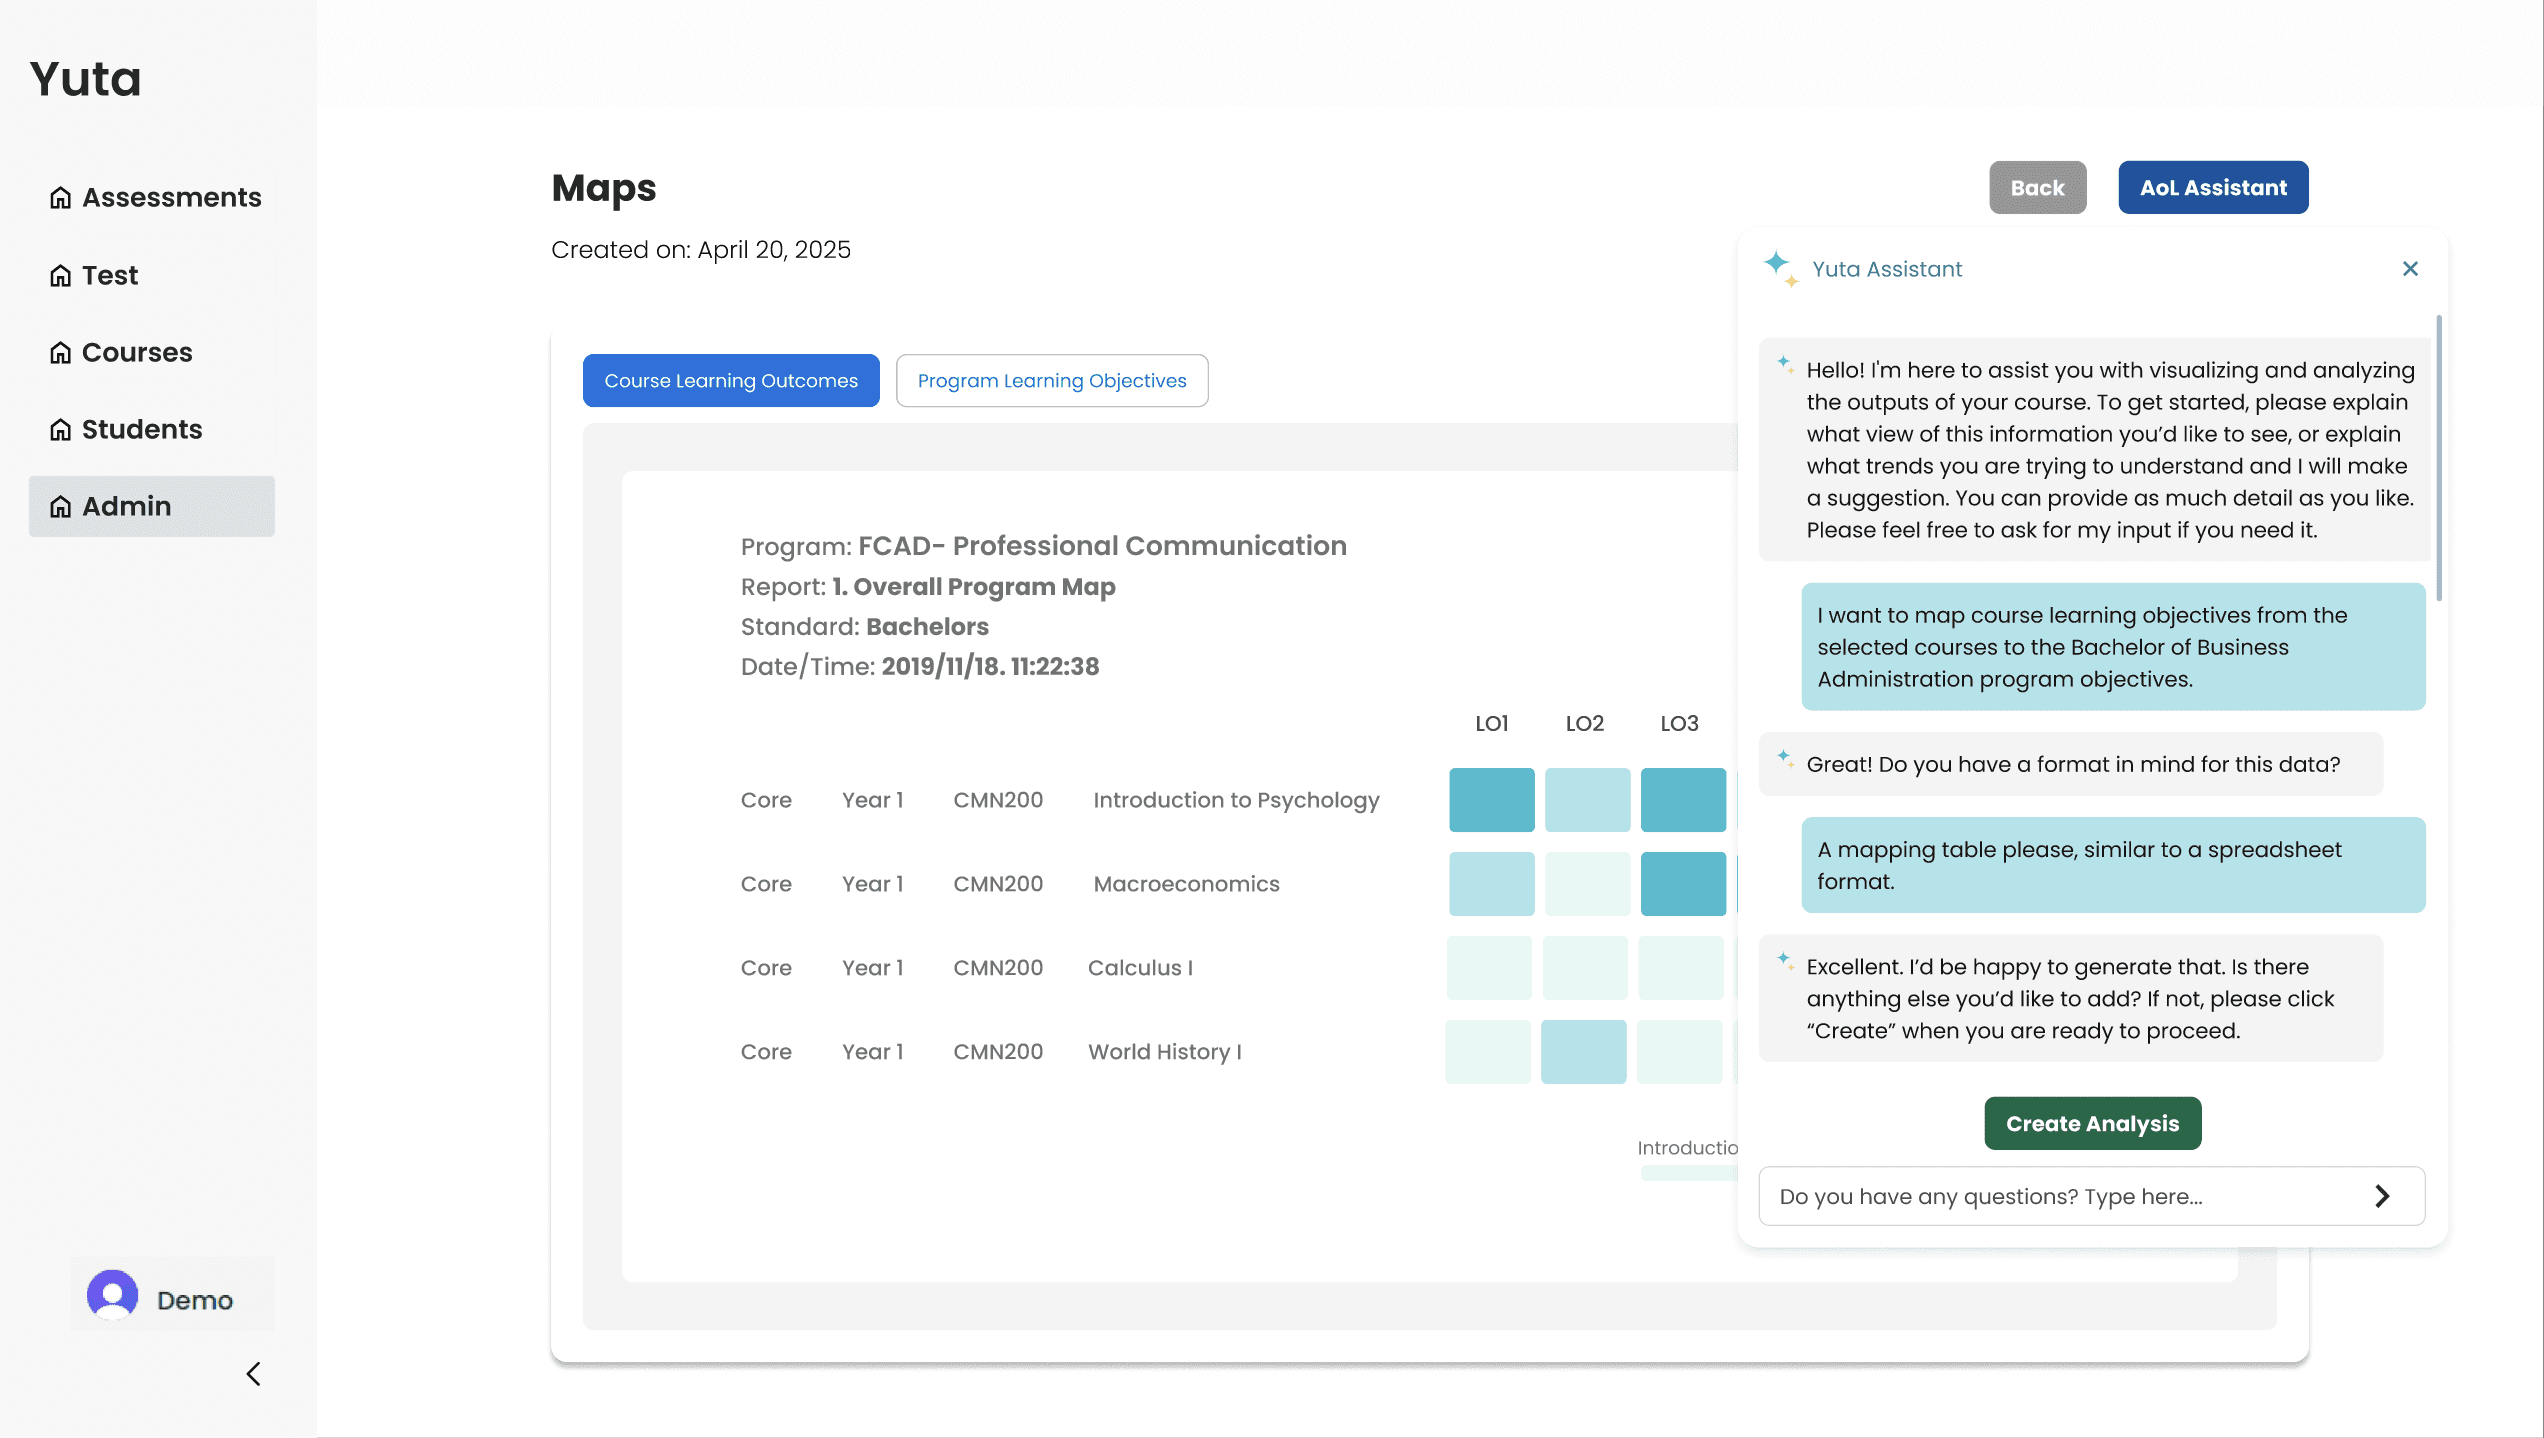Select LO2 cell for World History I
The height and width of the screenshot is (1438, 2544).
point(1583,1051)
